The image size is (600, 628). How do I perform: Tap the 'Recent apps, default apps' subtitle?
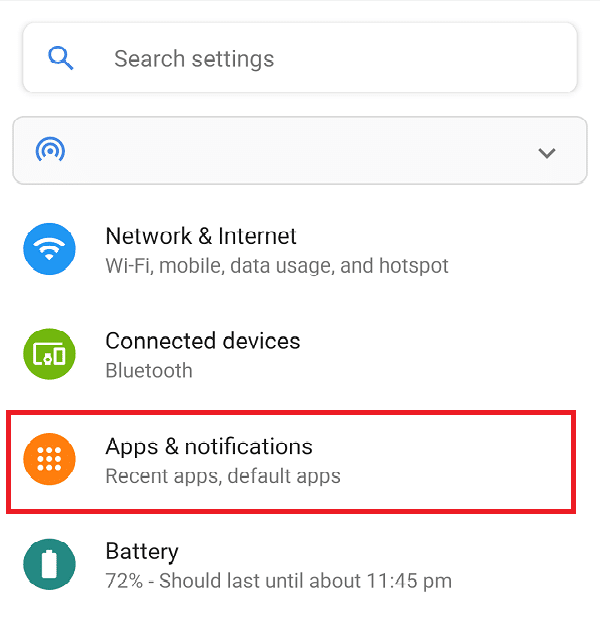pyautogui.click(x=223, y=477)
